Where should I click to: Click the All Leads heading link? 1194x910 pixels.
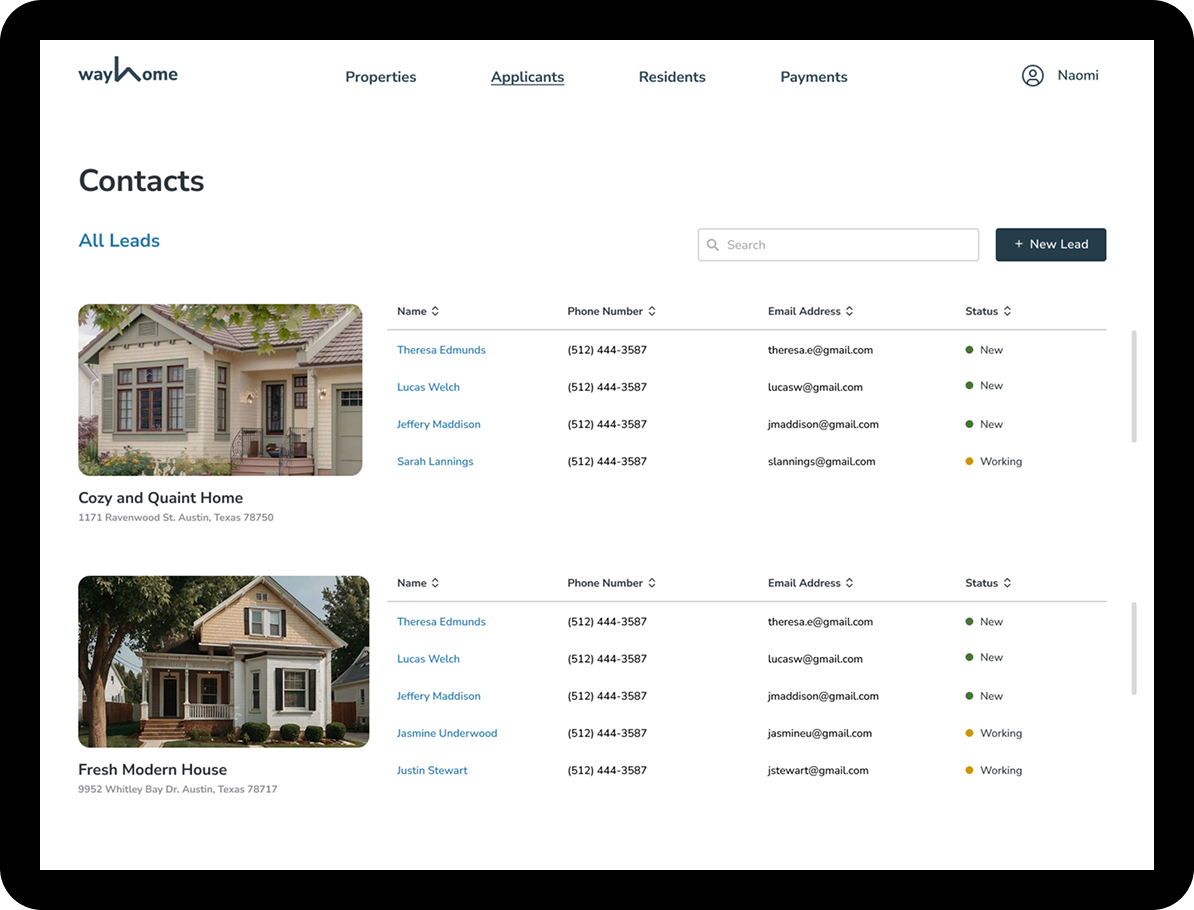click(118, 240)
